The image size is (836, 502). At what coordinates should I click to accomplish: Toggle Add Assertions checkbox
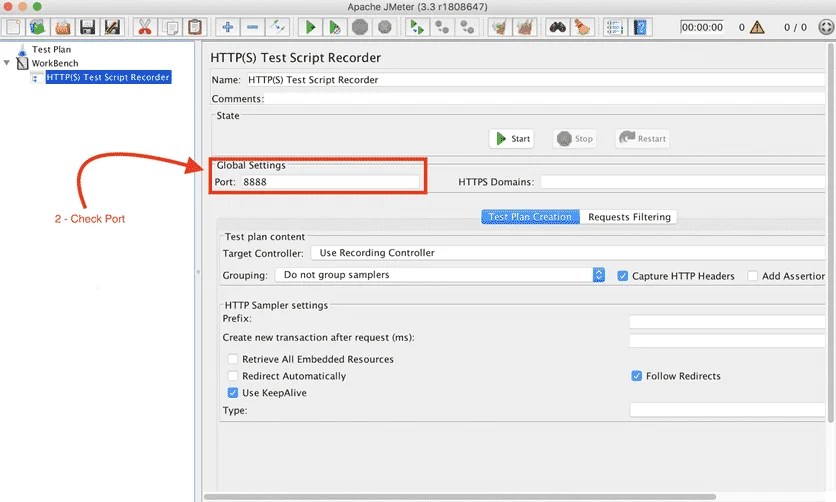[752, 276]
